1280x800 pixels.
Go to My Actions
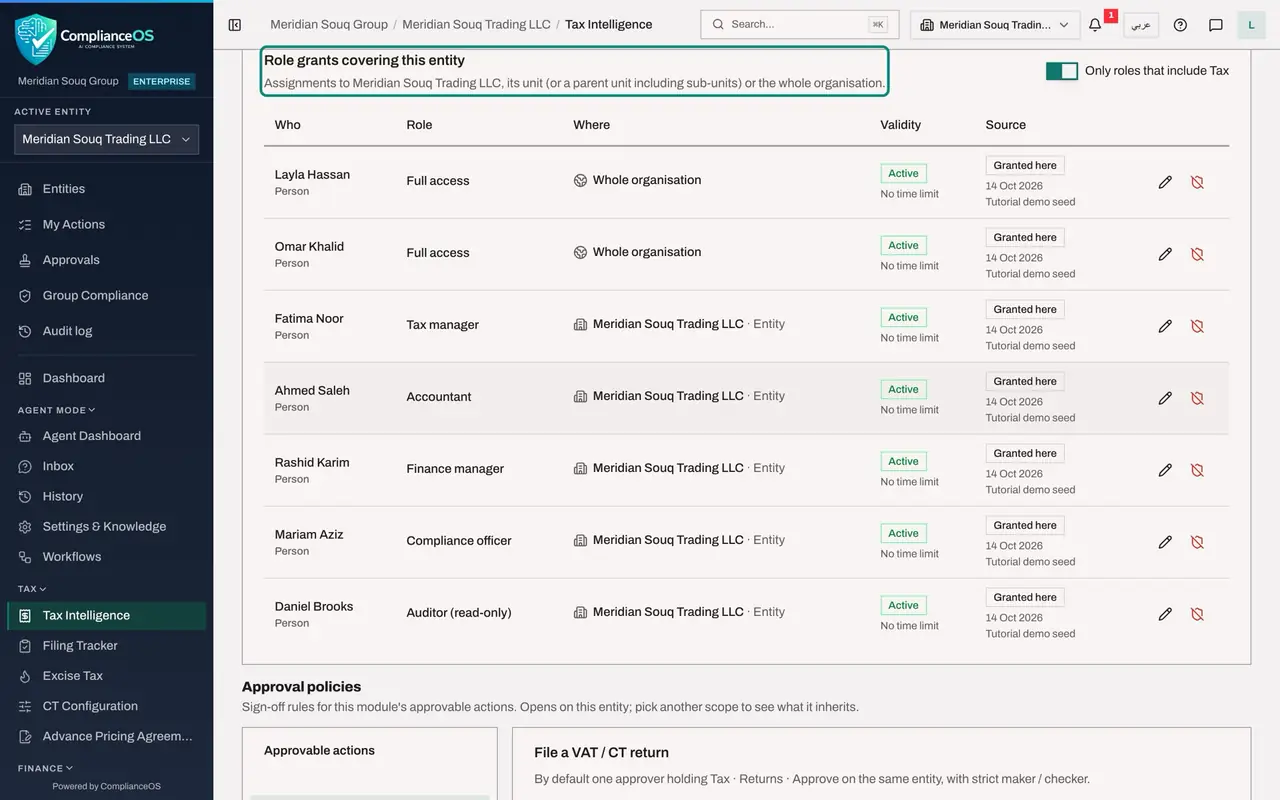click(106, 224)
